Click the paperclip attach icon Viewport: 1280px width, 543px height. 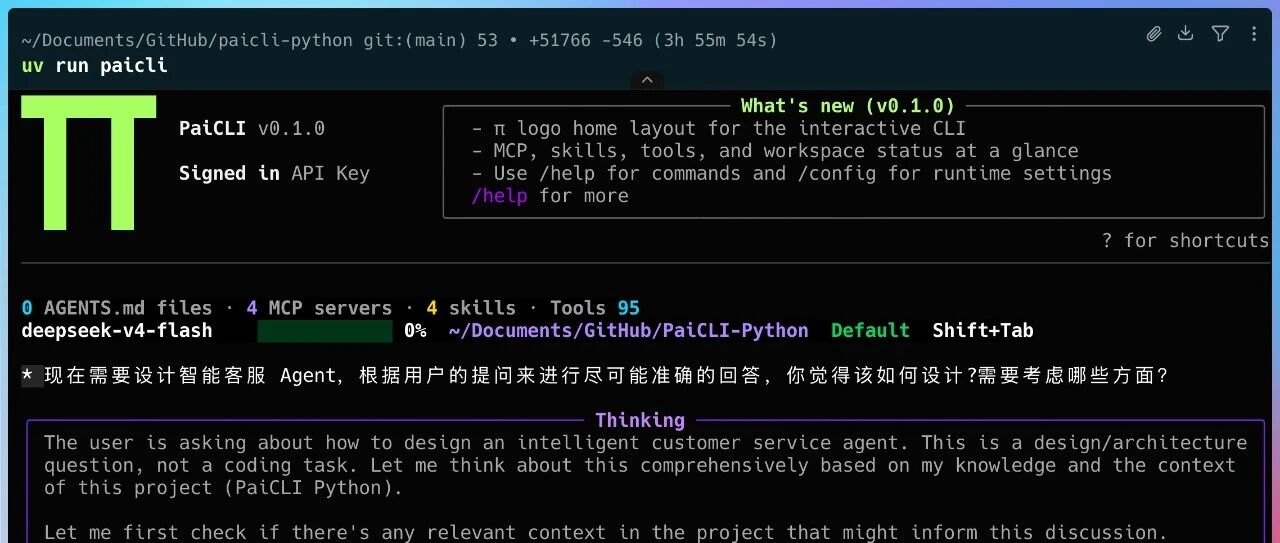pos(1154,34)
